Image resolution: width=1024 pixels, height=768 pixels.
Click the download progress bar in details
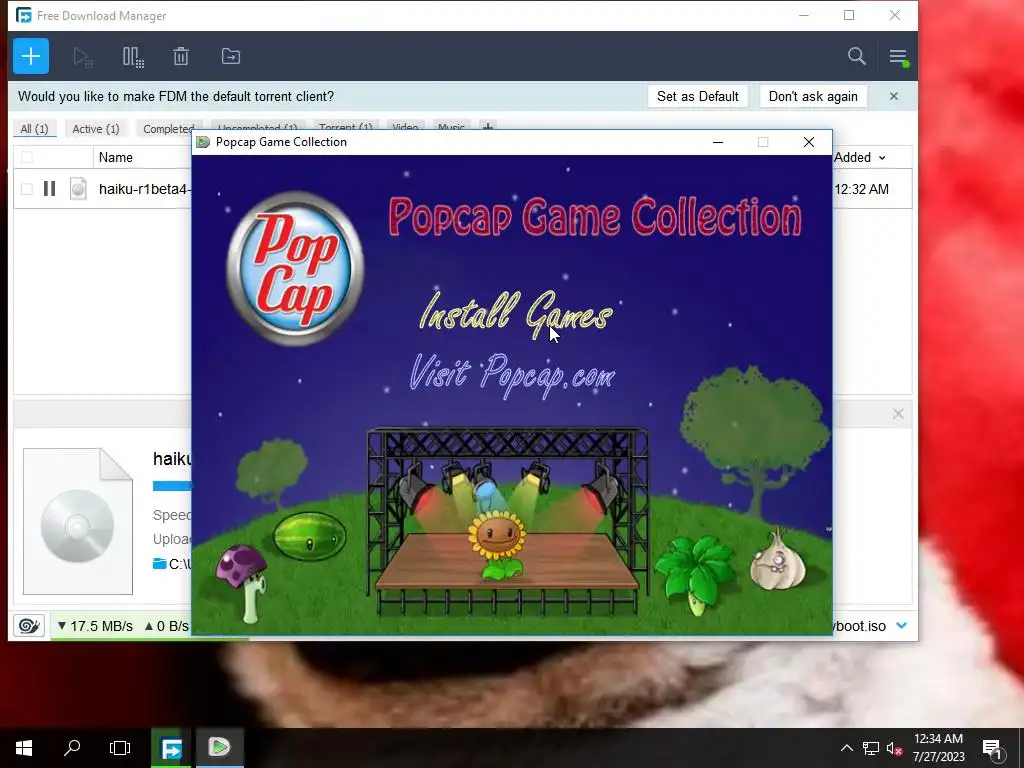point(172,485)
